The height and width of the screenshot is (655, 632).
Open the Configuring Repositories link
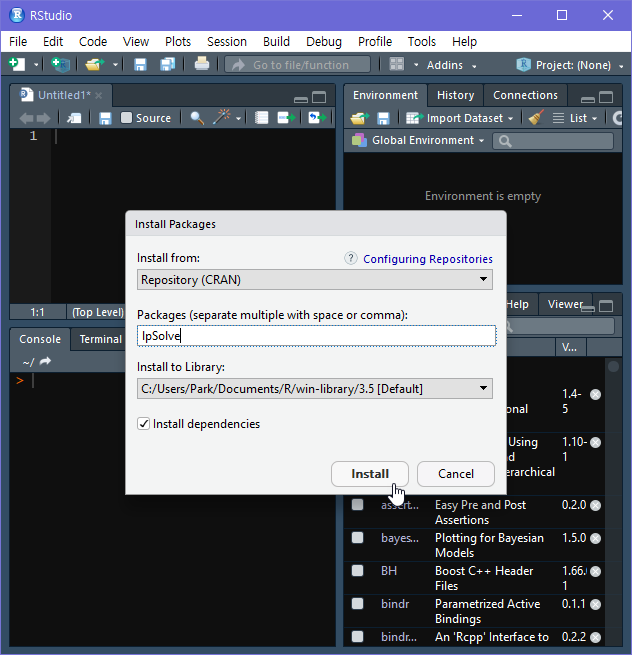[428, 259]
